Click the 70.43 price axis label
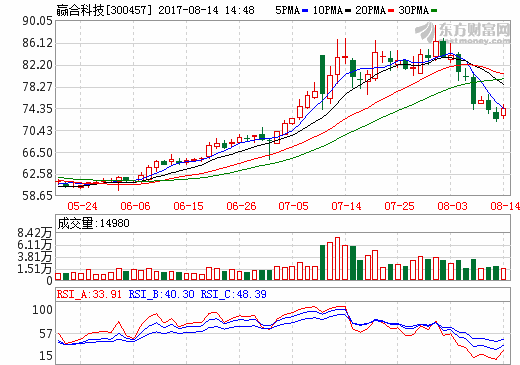This screenshot has width=520, height=365. tap(37, 130)
